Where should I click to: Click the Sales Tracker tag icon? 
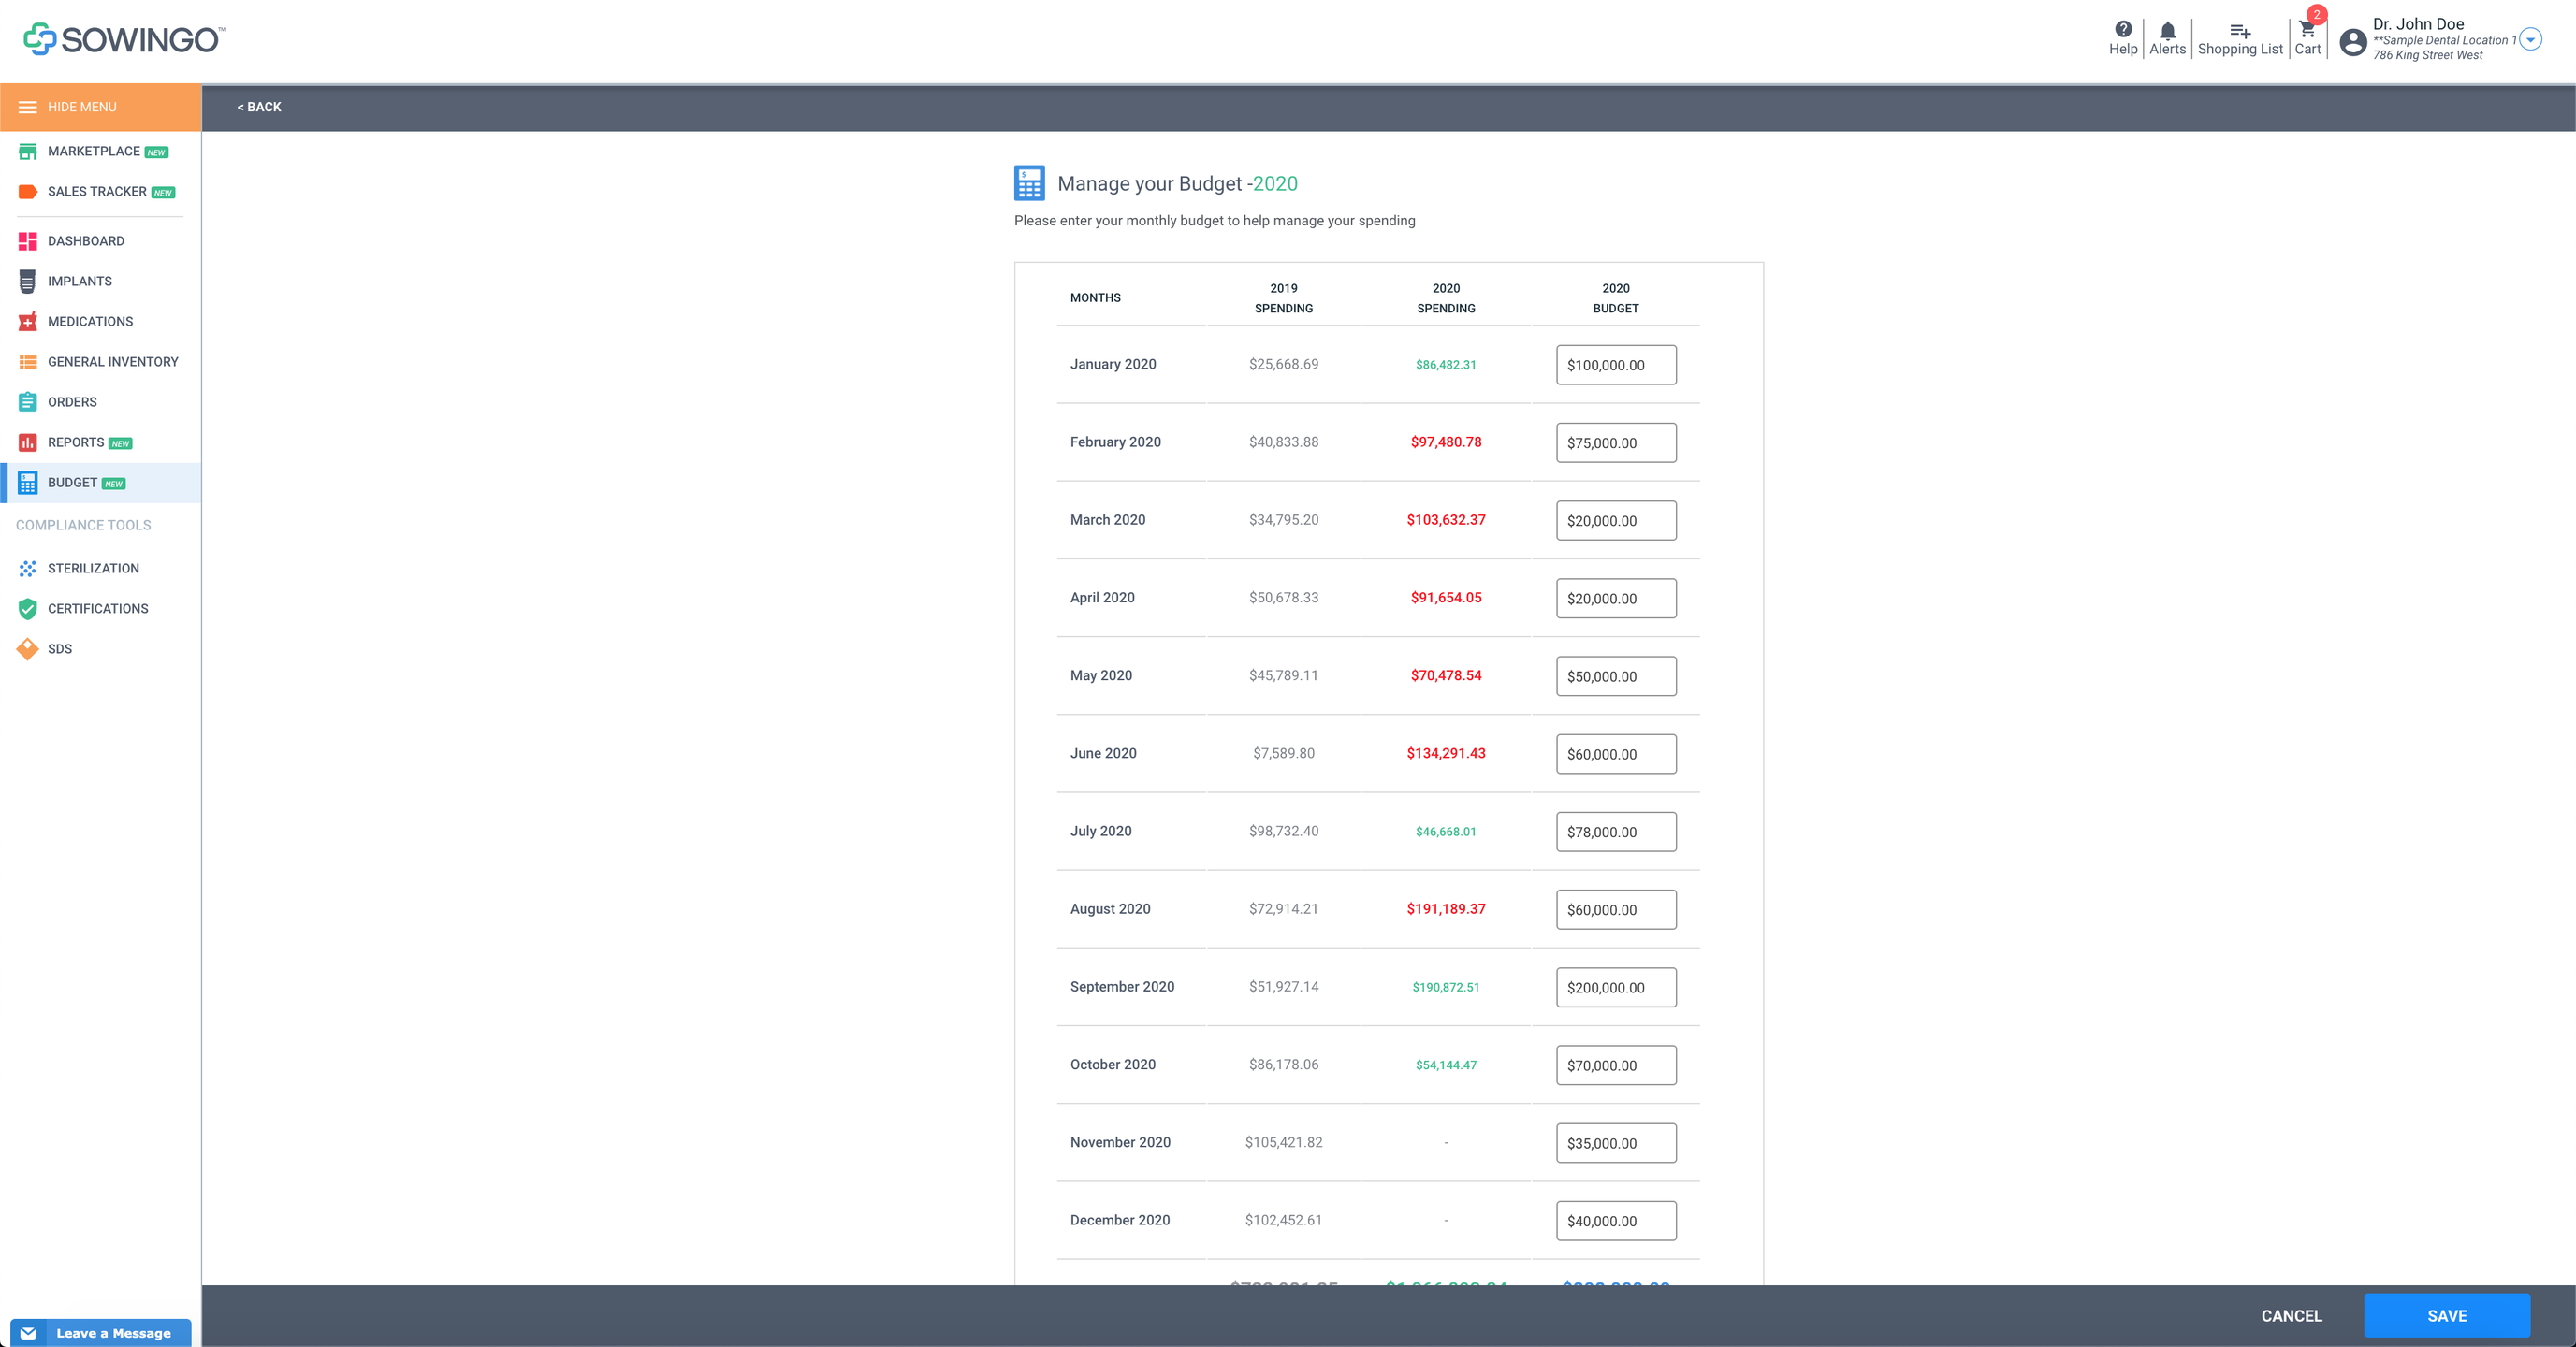(x=28, y=192)
